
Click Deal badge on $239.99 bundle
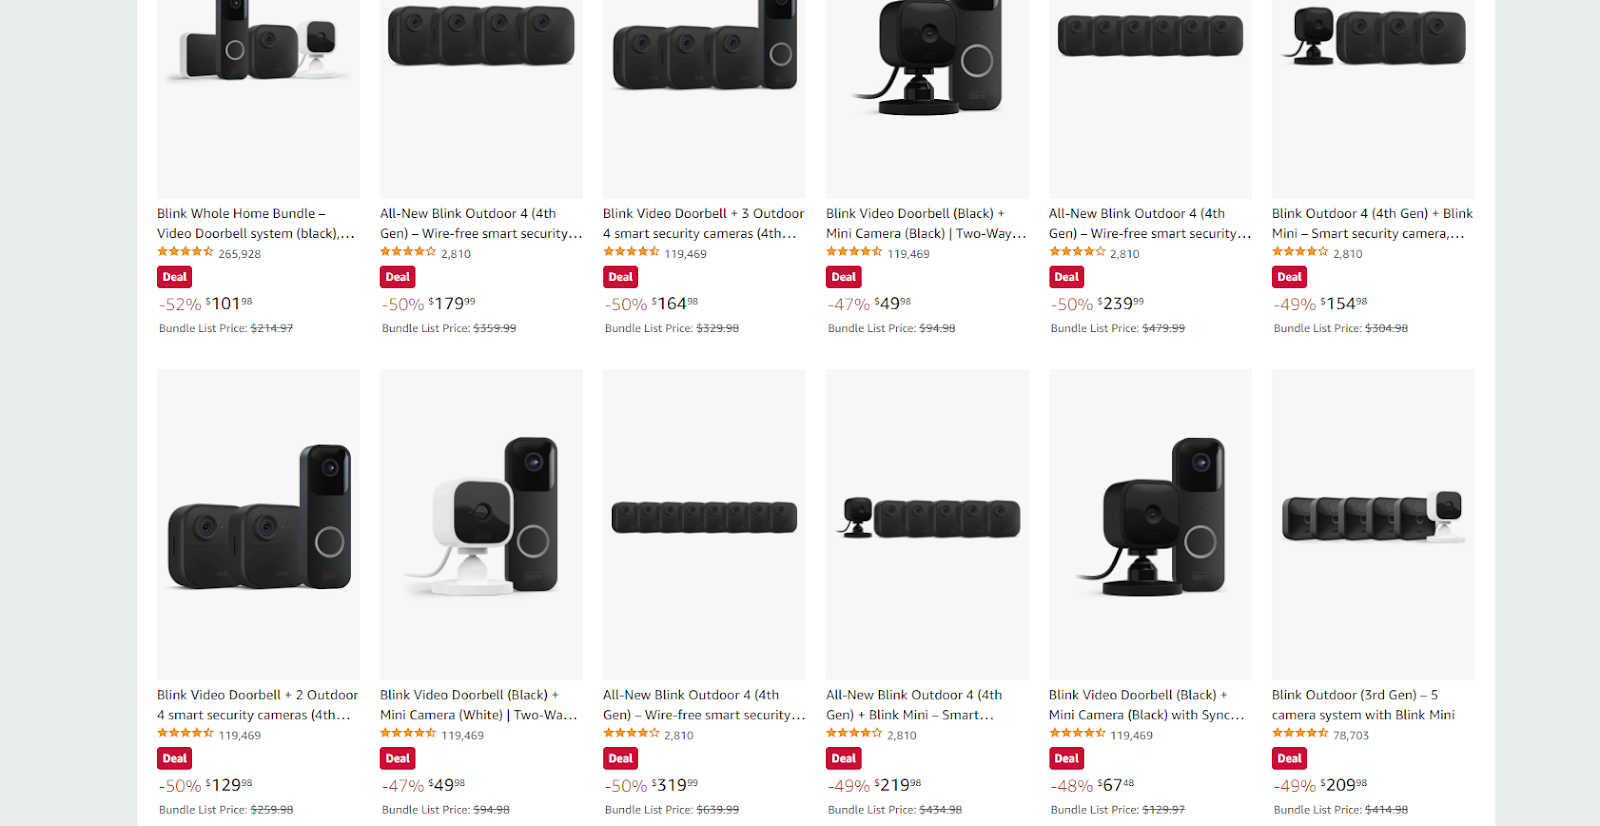coord(1067,277)
